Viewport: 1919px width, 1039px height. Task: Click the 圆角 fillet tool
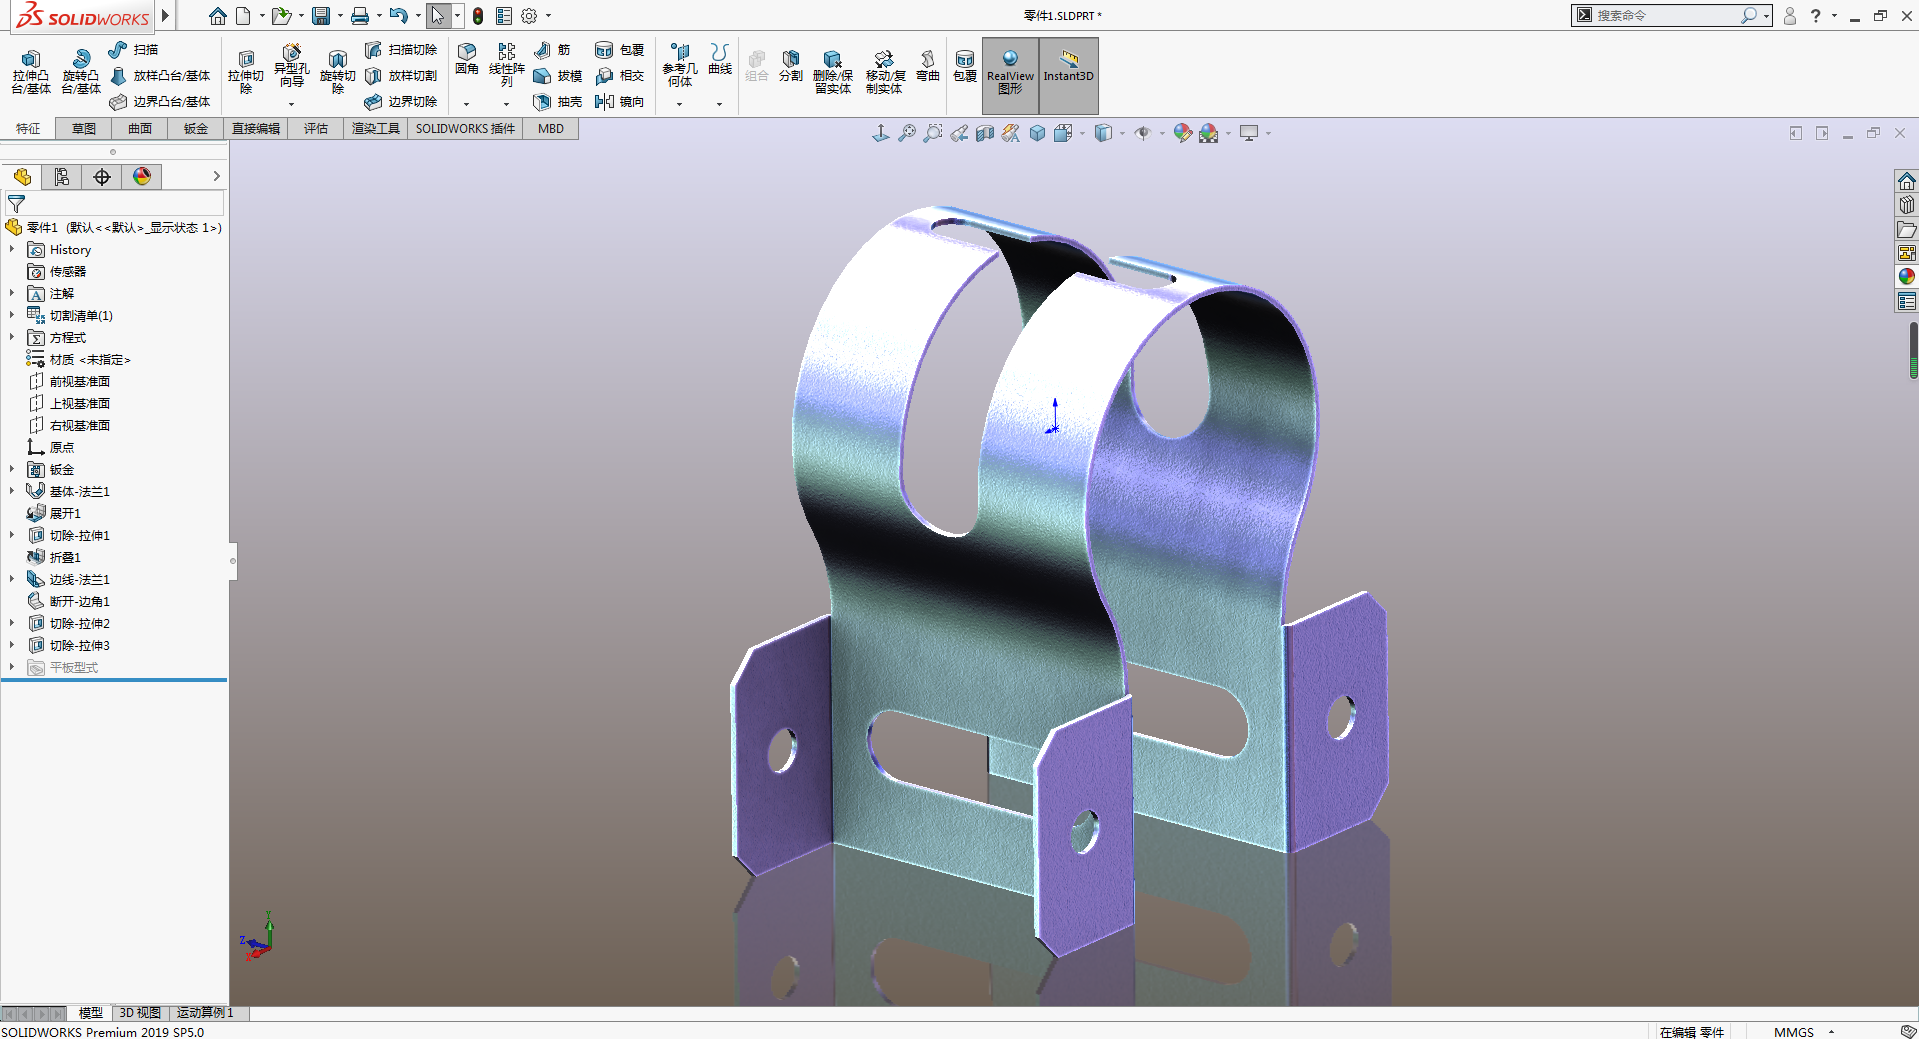click(x=467, y=59)
